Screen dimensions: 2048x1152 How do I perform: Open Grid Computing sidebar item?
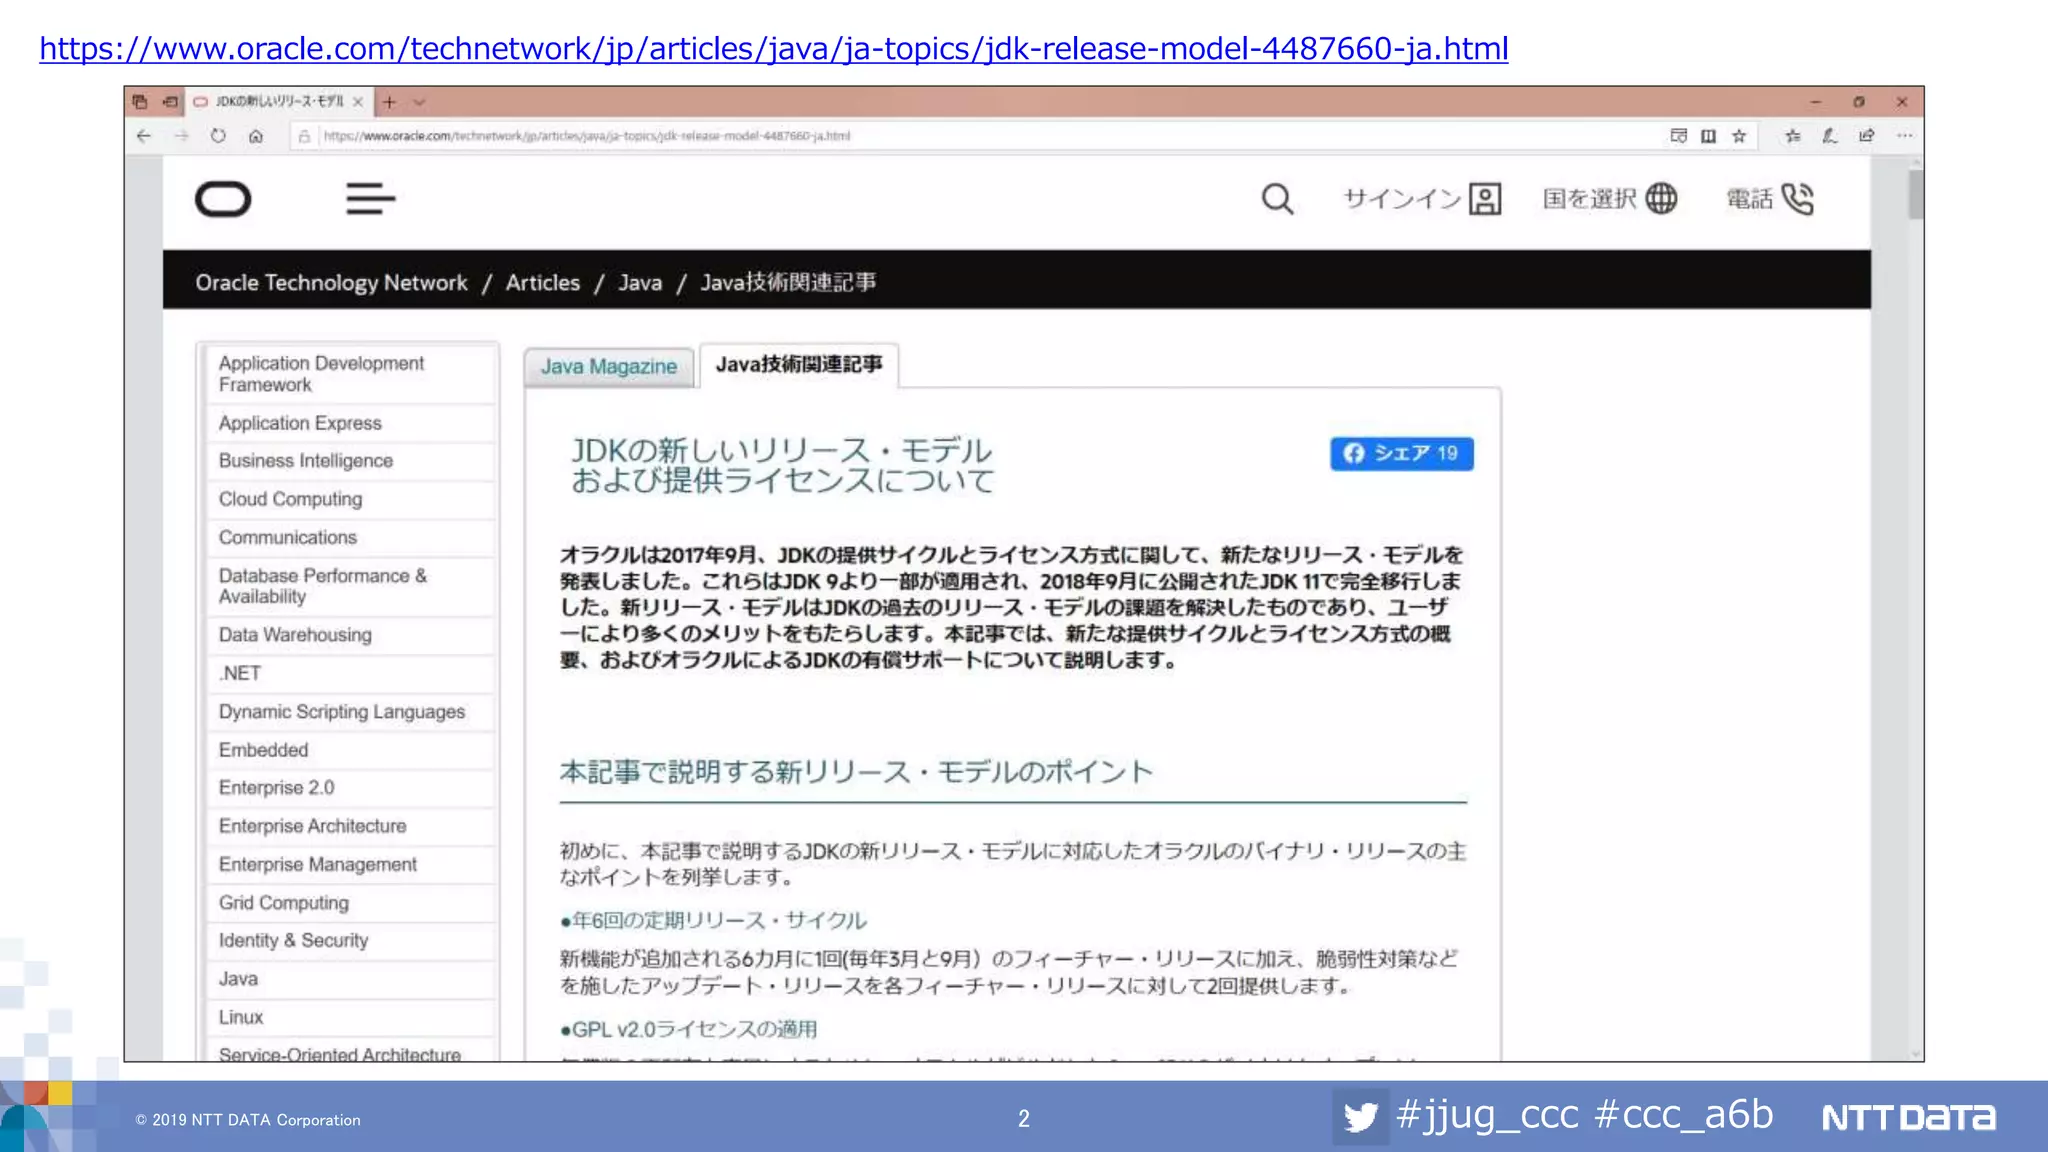pyautogui.click(x=350, y=903)
